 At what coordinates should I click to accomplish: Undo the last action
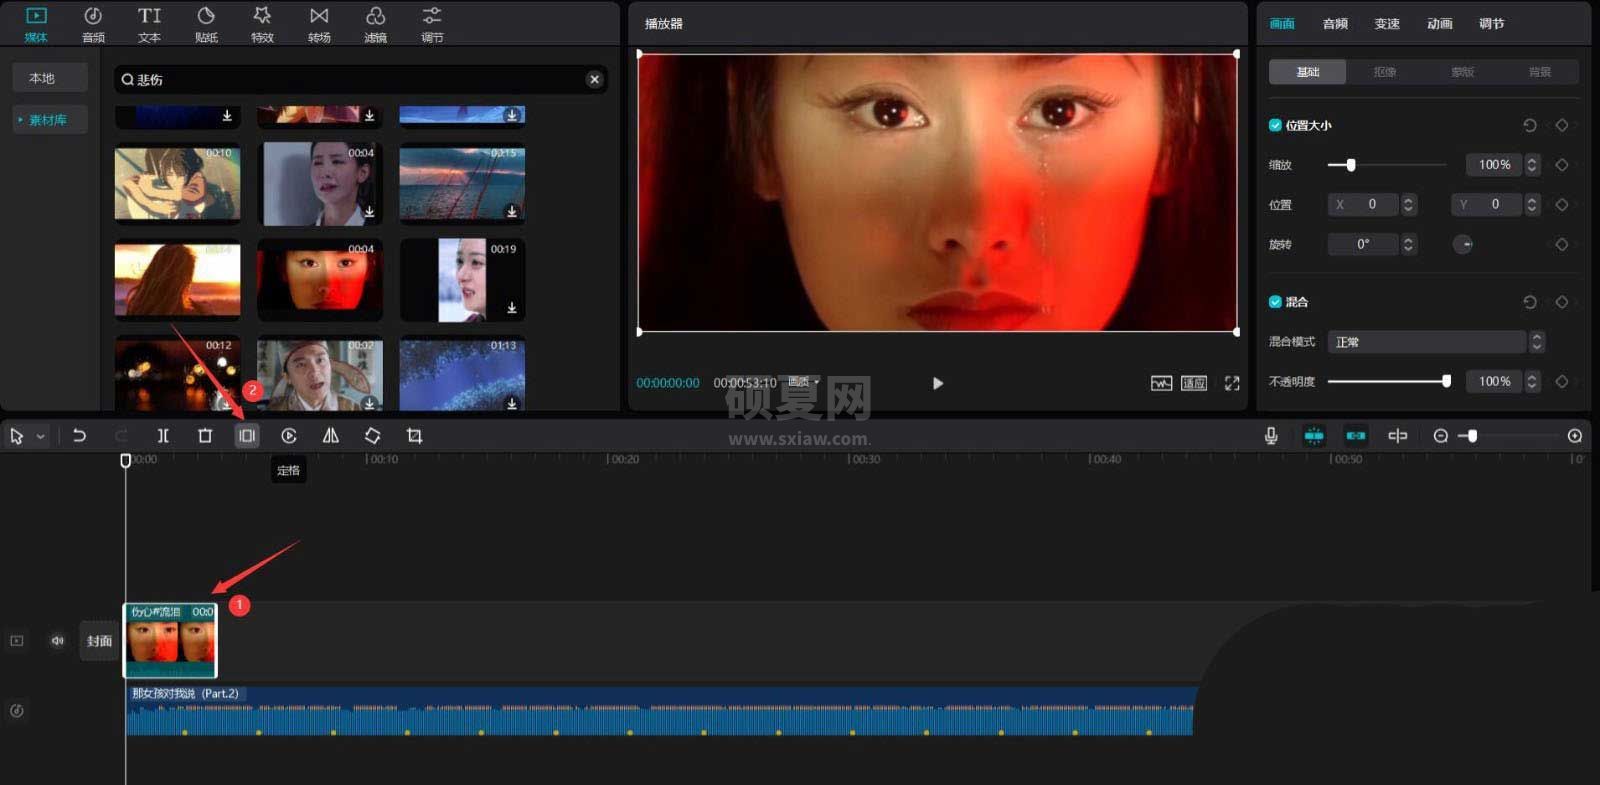79,436
